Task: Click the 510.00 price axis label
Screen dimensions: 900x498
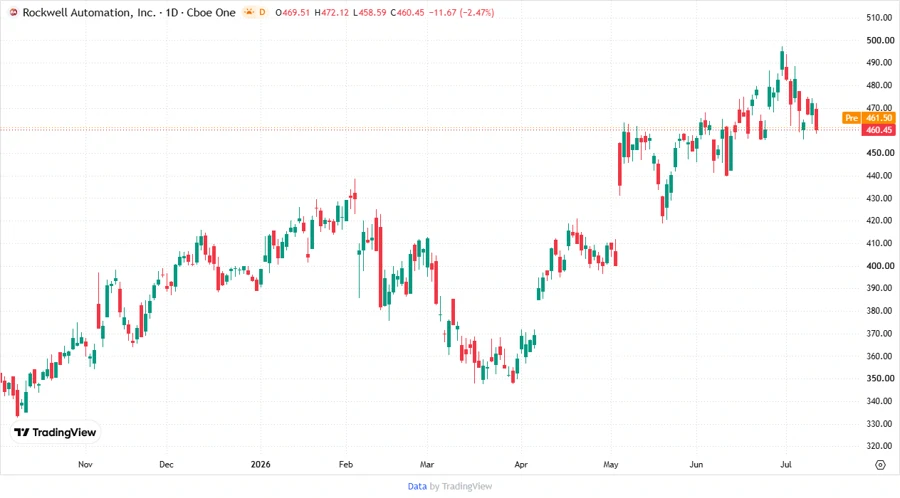Action: [880, 18]
